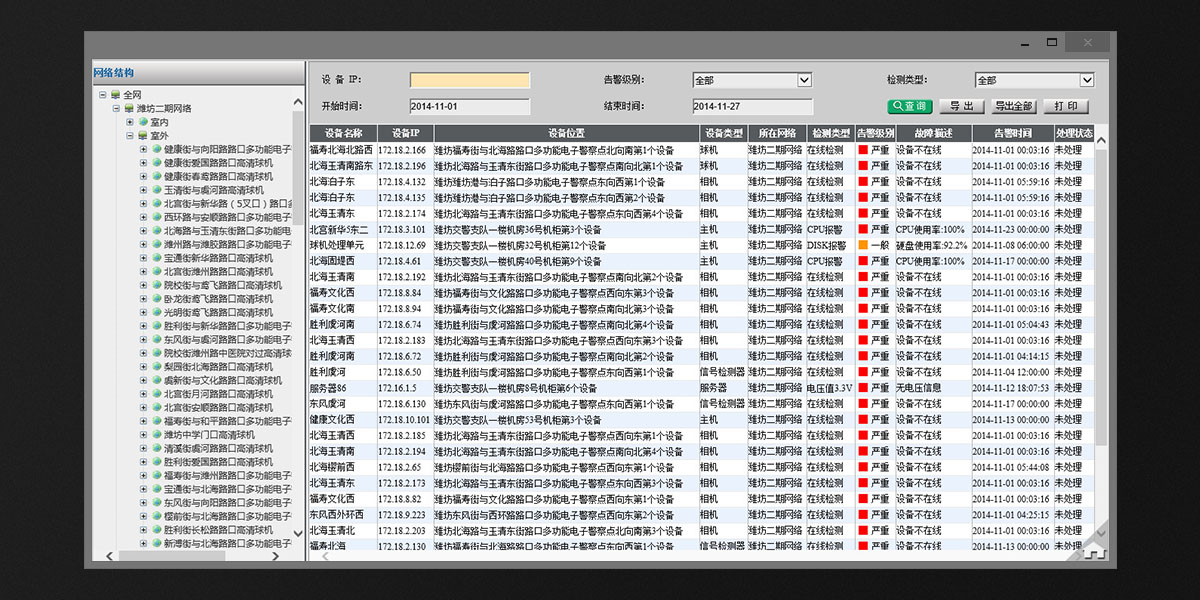1200x600 pixels.
Task: Click the globe icon beside 室内
Action: (142, 122)
